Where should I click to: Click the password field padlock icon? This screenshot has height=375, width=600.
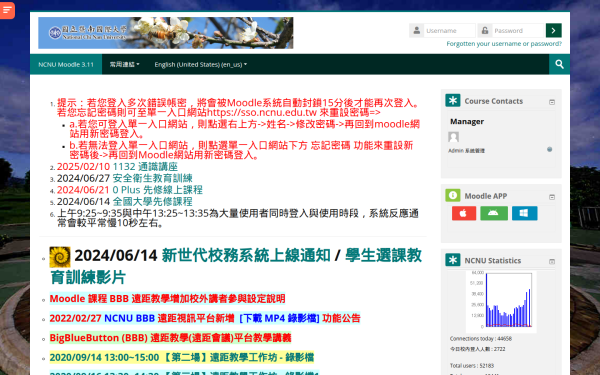pyautogui.click(x=485, y=30)
